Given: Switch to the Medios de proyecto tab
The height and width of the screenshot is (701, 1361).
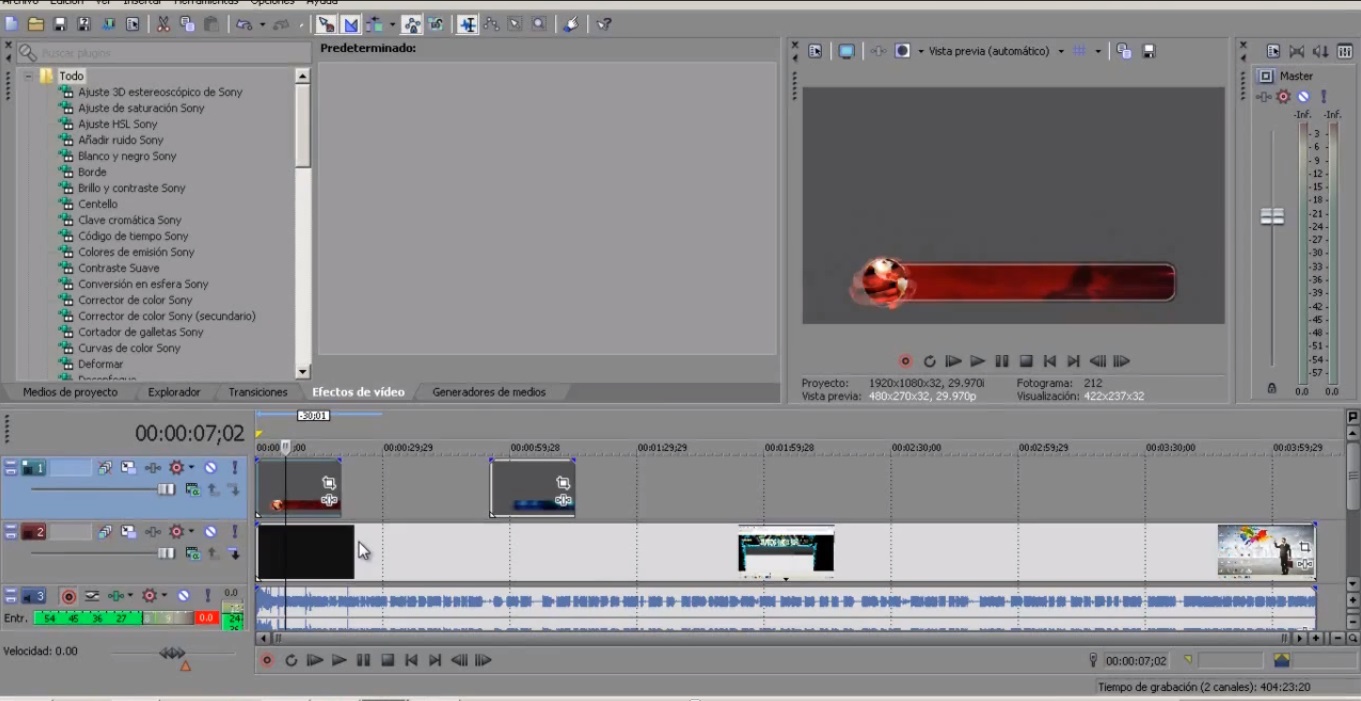Looking at the screenshot, I should coord(70,392).
